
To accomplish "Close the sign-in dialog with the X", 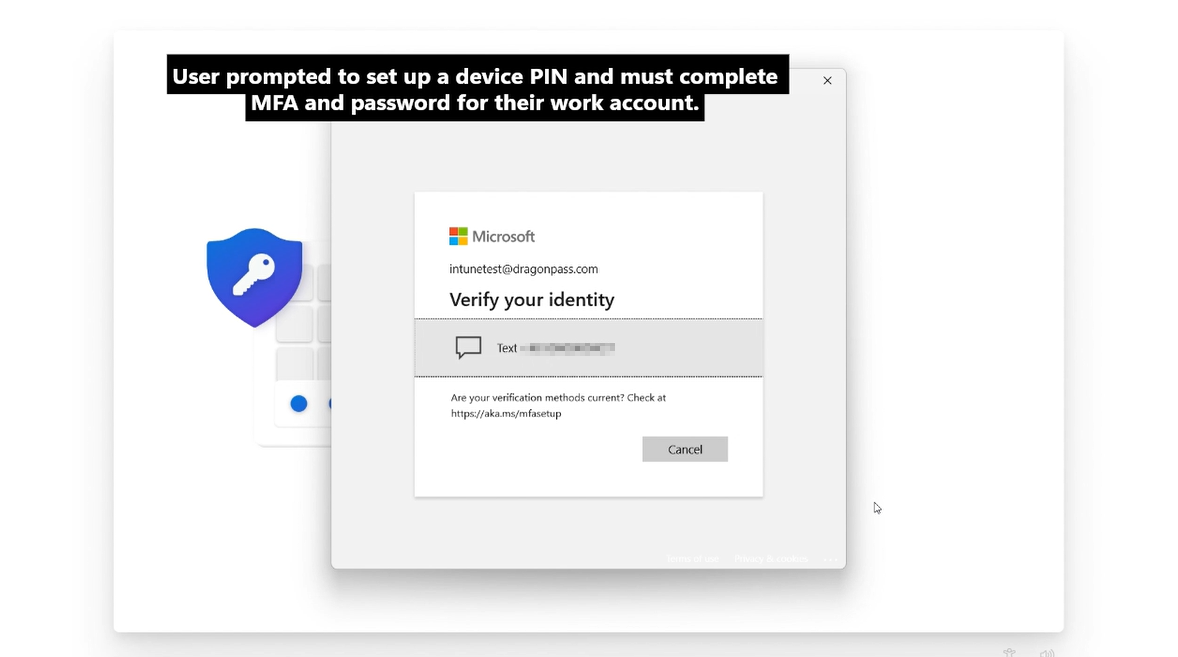I will pos(827,80).
